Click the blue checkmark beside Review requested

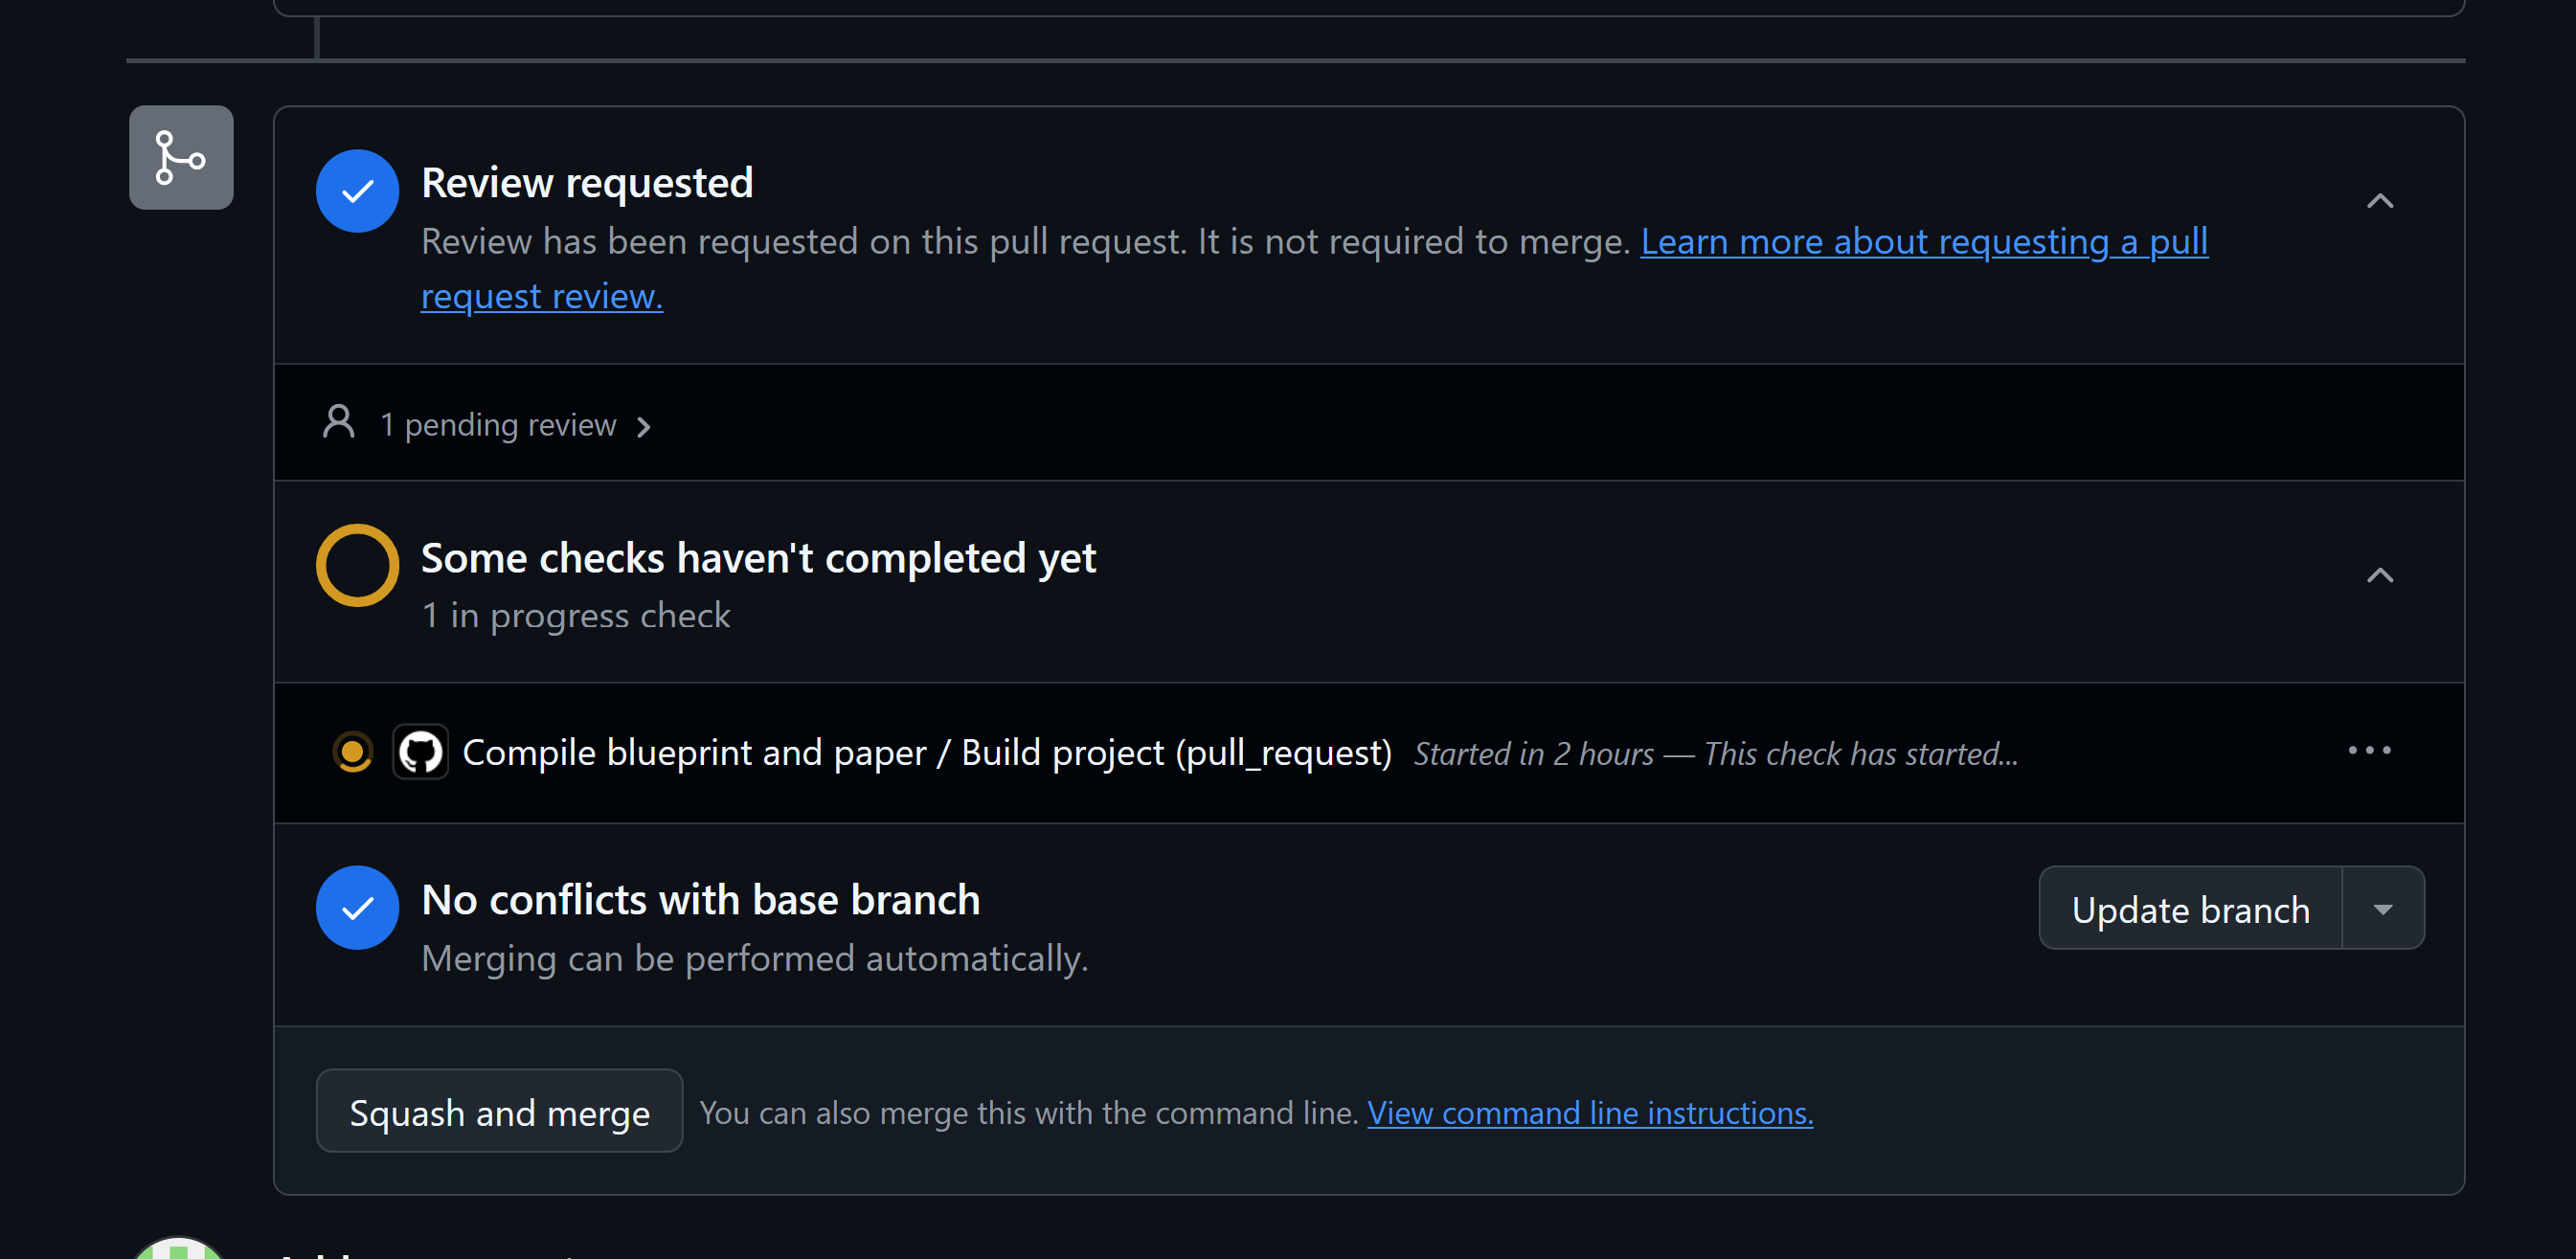click(x=357, y=191)
